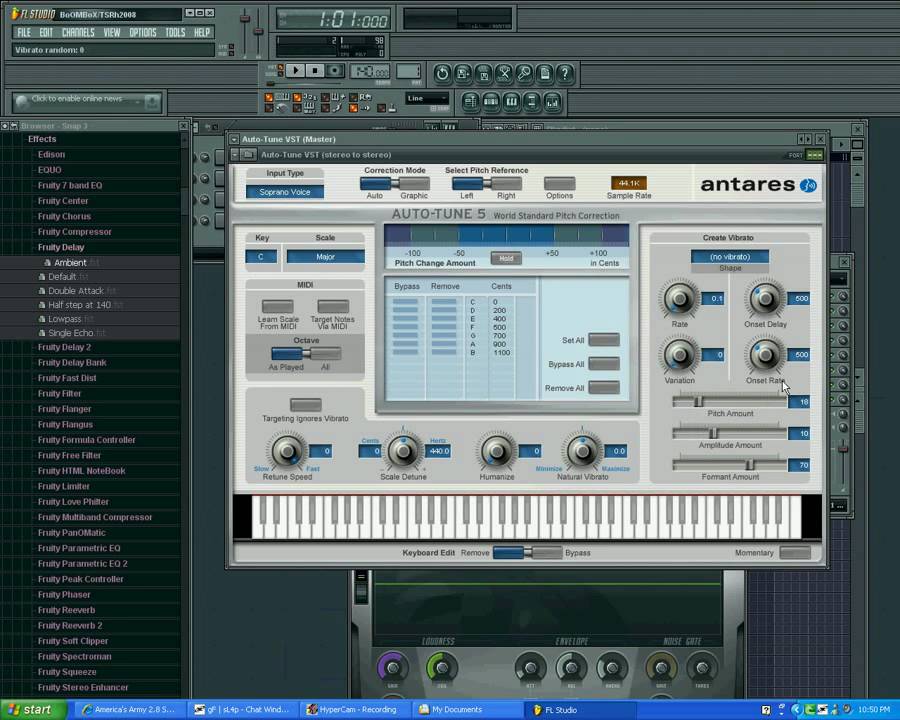
Task: Click the Remove All button
Action: 604,388
